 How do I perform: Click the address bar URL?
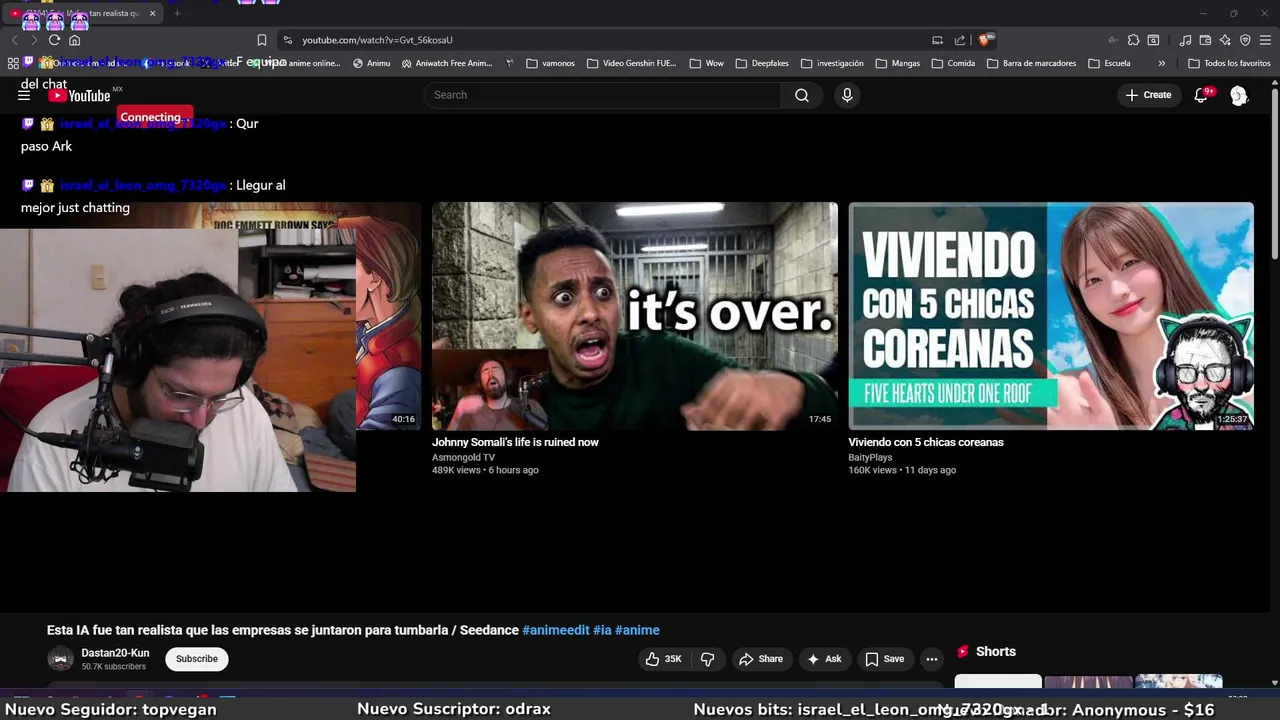pos(378,40)
